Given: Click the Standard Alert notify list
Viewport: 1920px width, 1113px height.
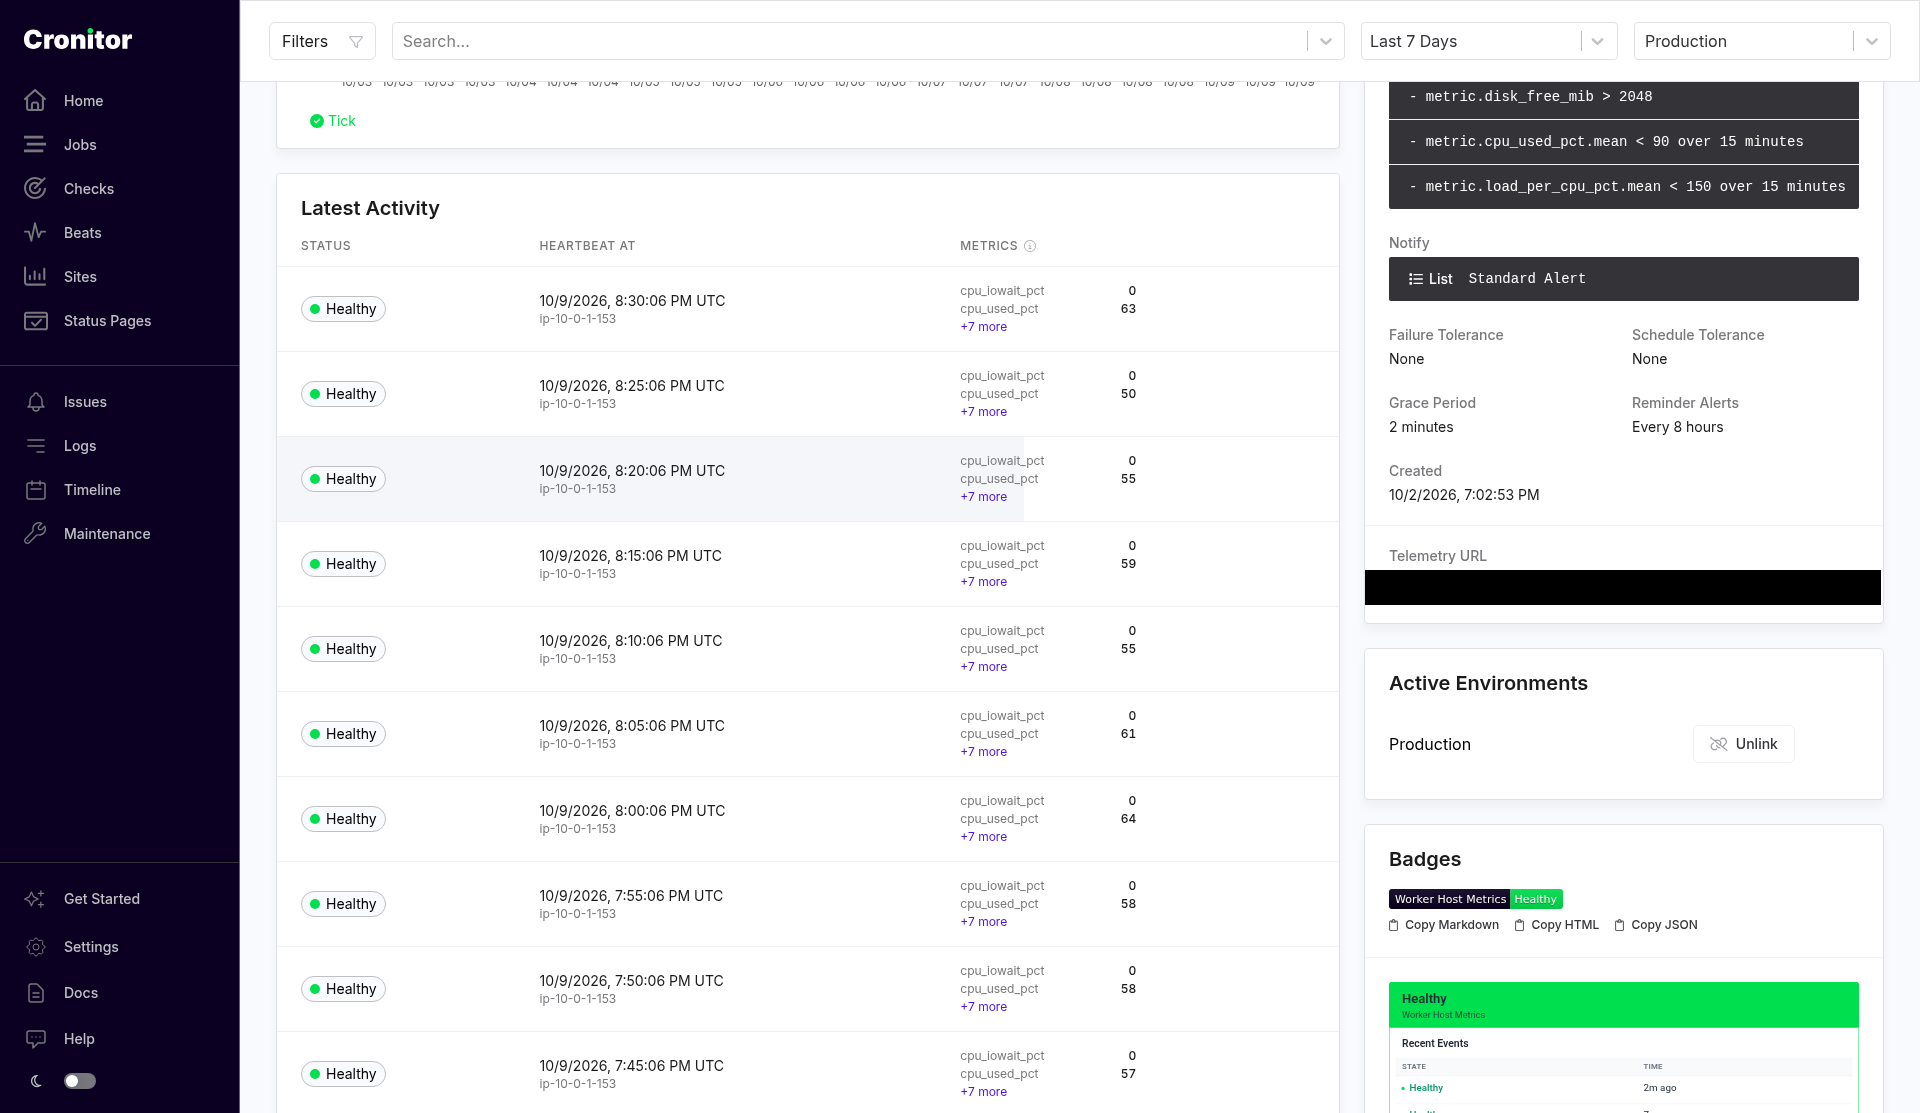Looking at the screenshot, I should 1623,279.
